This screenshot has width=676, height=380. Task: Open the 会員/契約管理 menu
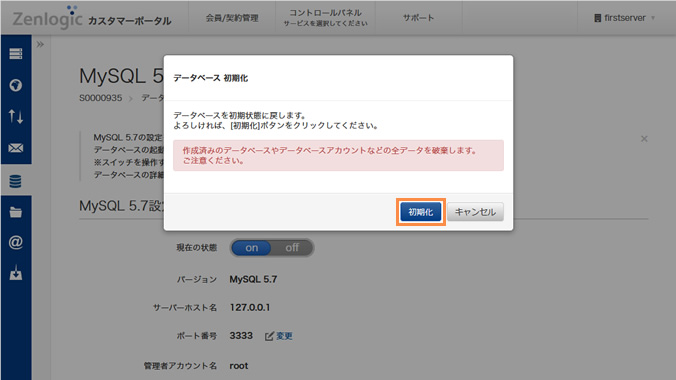coord(232,18)
